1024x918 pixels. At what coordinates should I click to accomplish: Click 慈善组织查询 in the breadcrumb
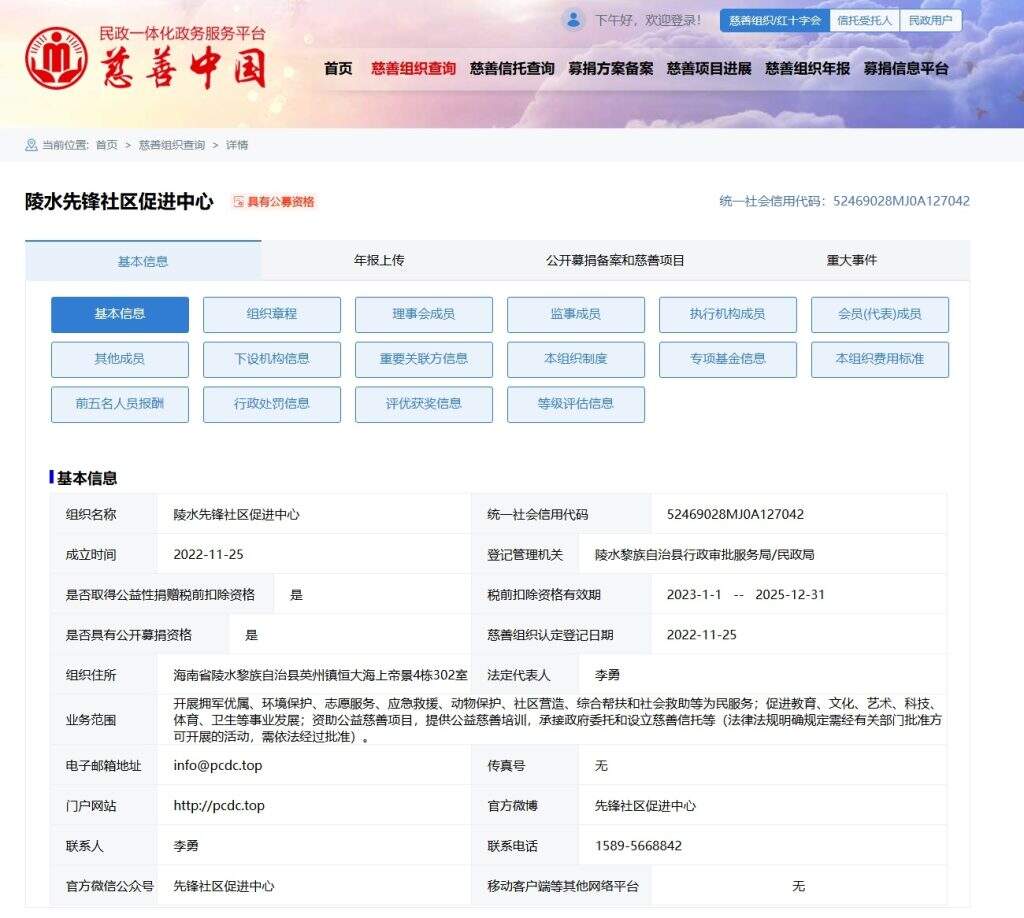172,145
